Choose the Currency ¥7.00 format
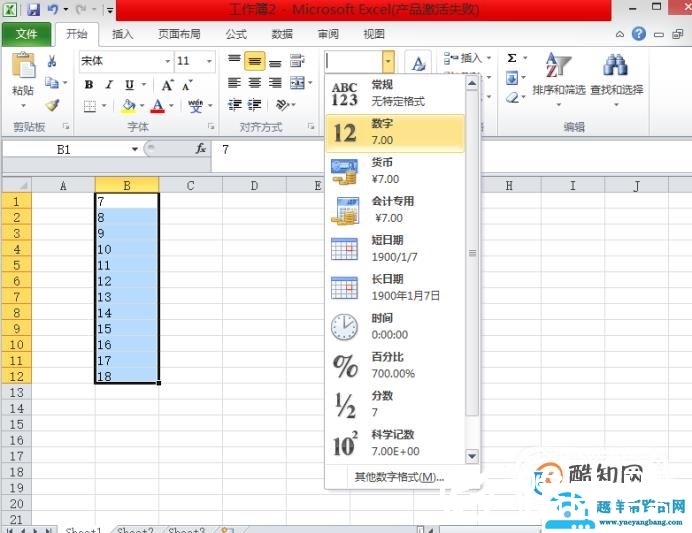 point(395,171)
